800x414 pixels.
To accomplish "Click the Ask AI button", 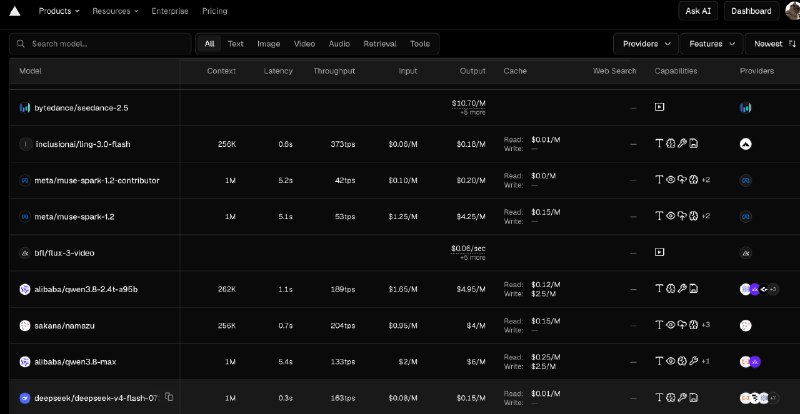I will (x=698, y=11).
